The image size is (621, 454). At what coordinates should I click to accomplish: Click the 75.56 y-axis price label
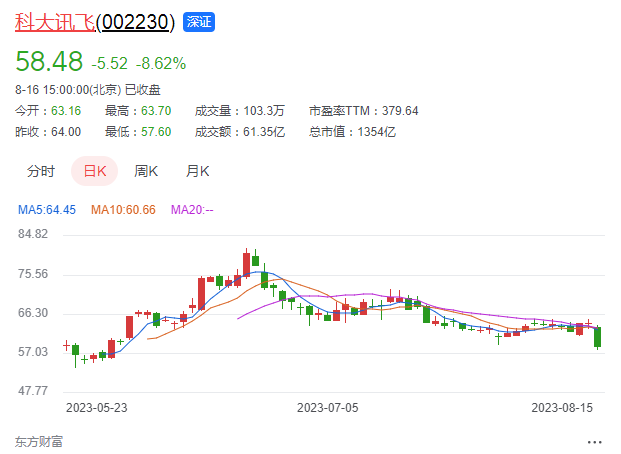pos(33,274)
